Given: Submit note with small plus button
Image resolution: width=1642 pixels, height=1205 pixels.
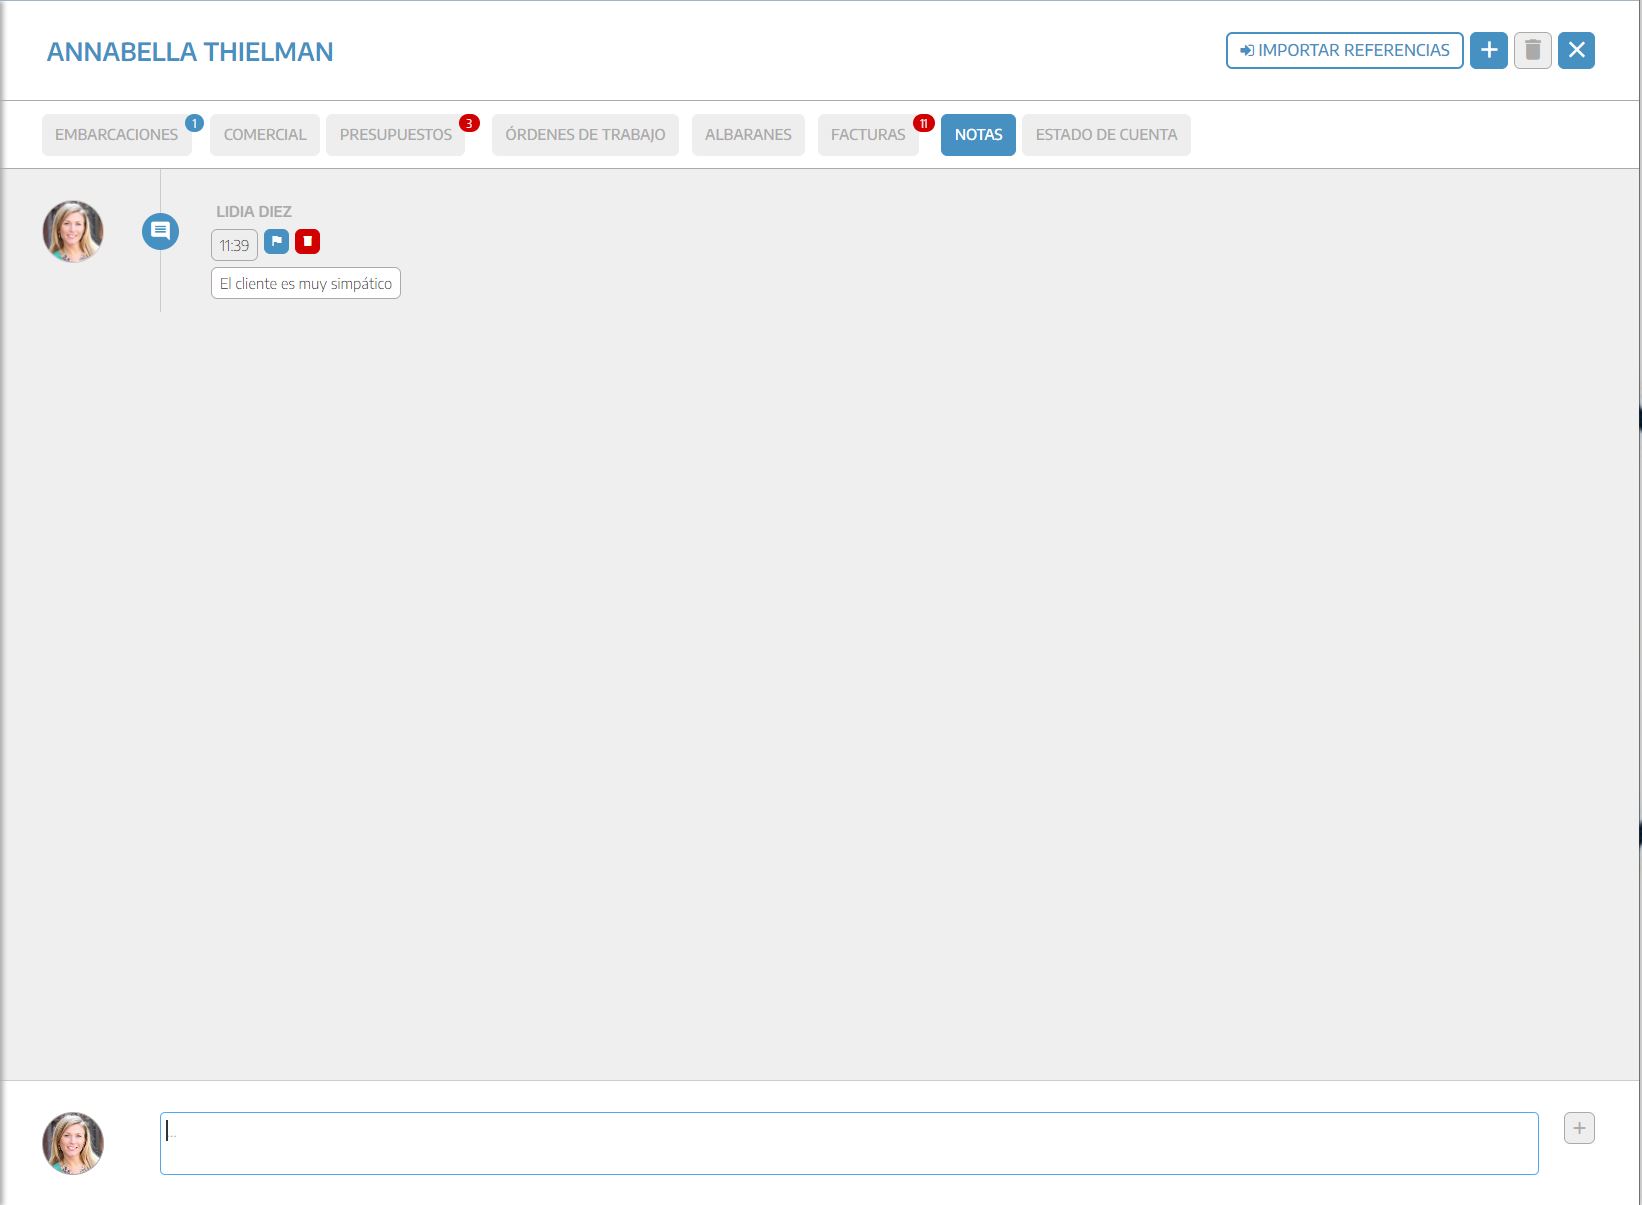Looking at the screenshot, I should pyautogui.click(x=1579, y=1128).
